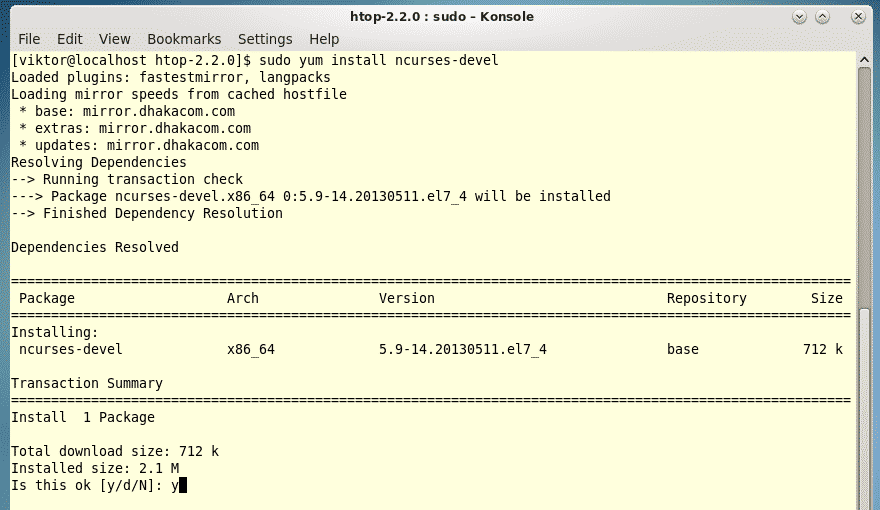Maximize the Konsole window

(x=822, y=17)
